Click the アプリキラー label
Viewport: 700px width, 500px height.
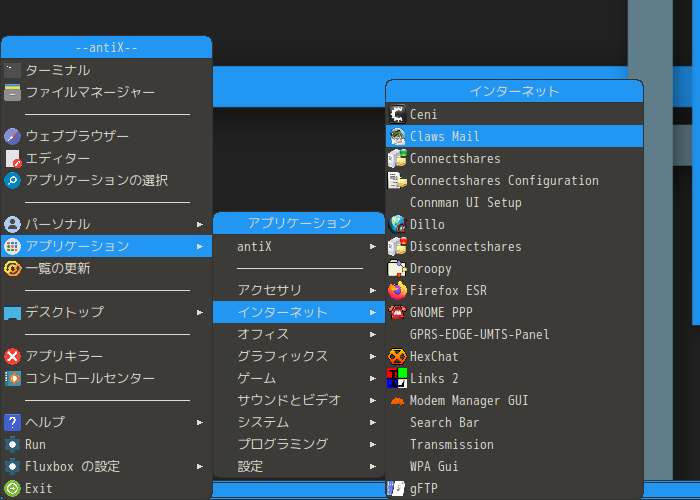point(64,356)
